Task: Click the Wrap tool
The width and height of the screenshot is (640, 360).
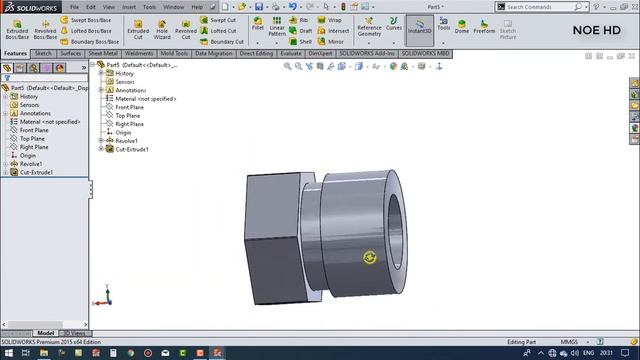Action: [x=330, y=20]
